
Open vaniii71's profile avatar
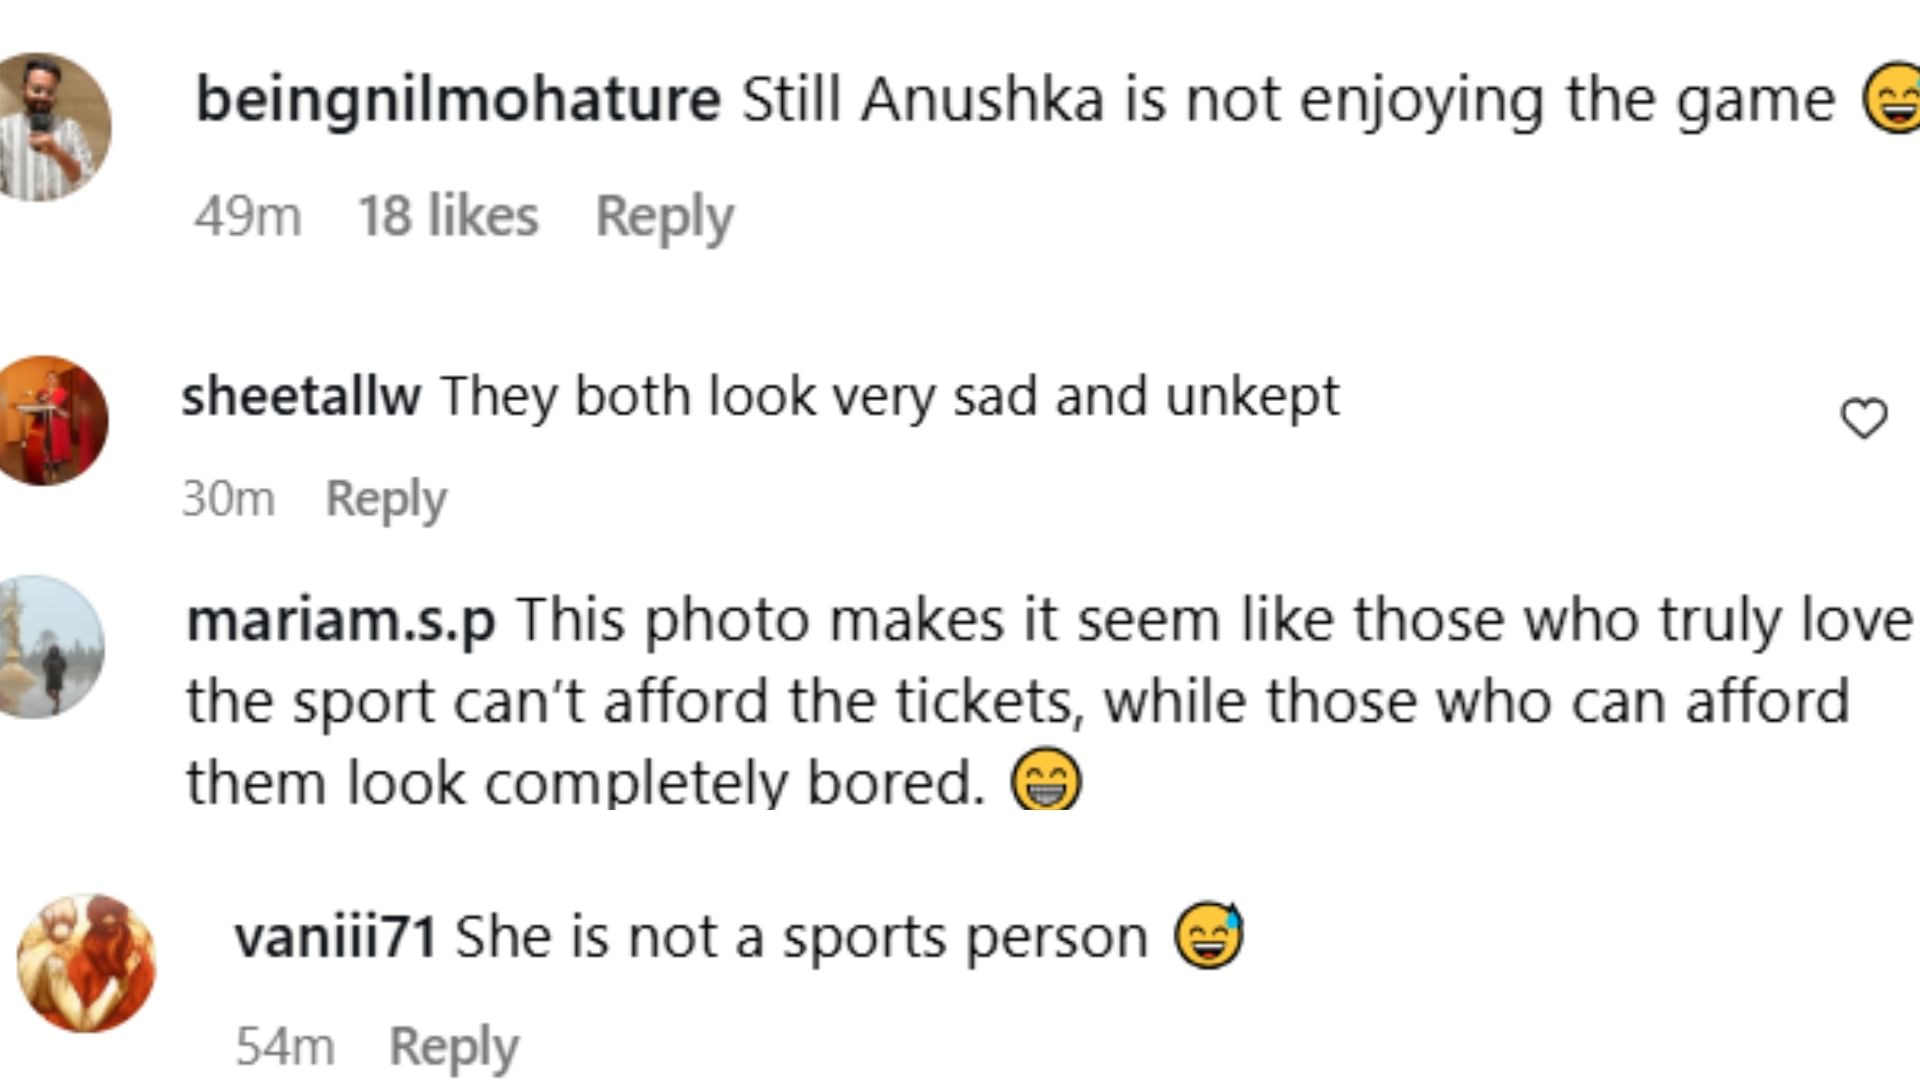pos(87,963)
